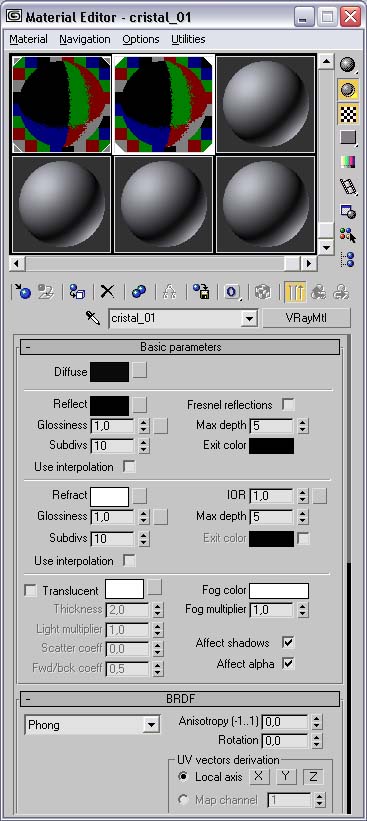This screenshot has height=821, width=367.
Task: Toggle Use interpolation under Refract
Action: 129,561
